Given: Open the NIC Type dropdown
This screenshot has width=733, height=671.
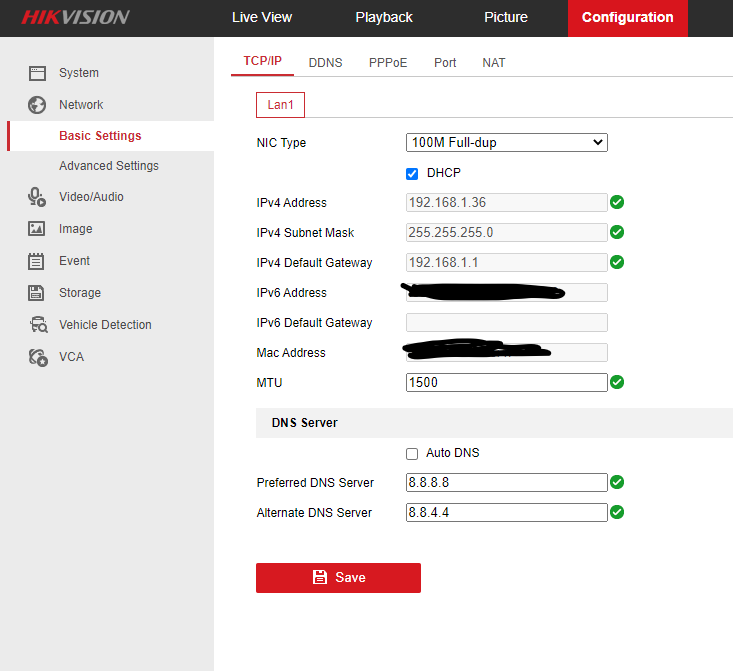Looking at the screenshot, I should pyautogui.click(x=506, y=143).
